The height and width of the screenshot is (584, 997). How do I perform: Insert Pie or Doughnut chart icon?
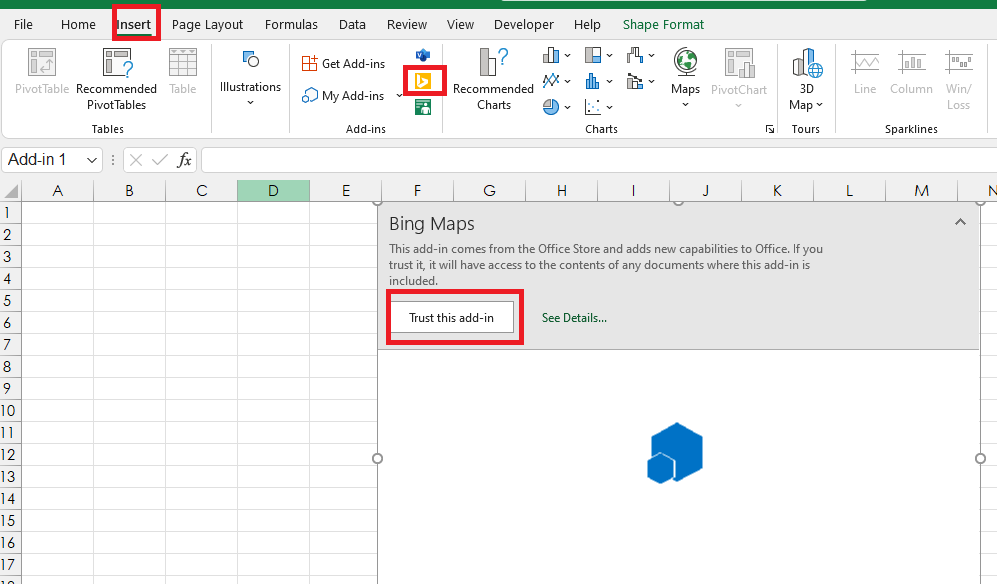551,107
